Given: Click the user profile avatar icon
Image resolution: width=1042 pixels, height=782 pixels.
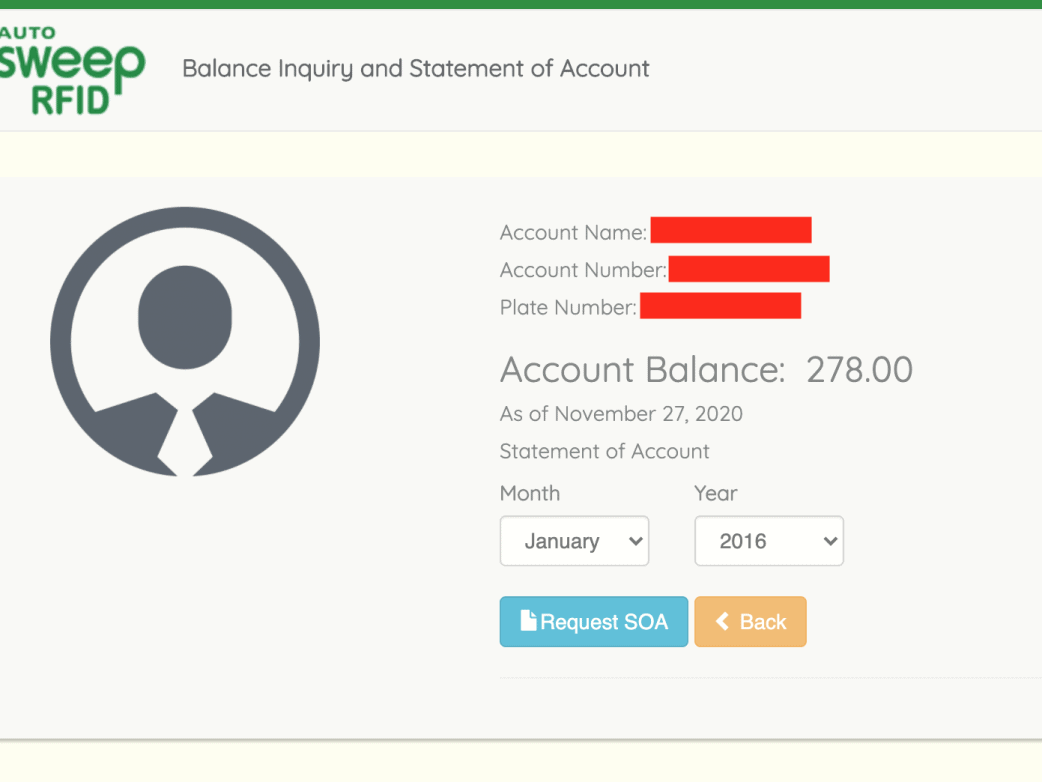Looking at the screenshot, I should (x=185, y=341).
